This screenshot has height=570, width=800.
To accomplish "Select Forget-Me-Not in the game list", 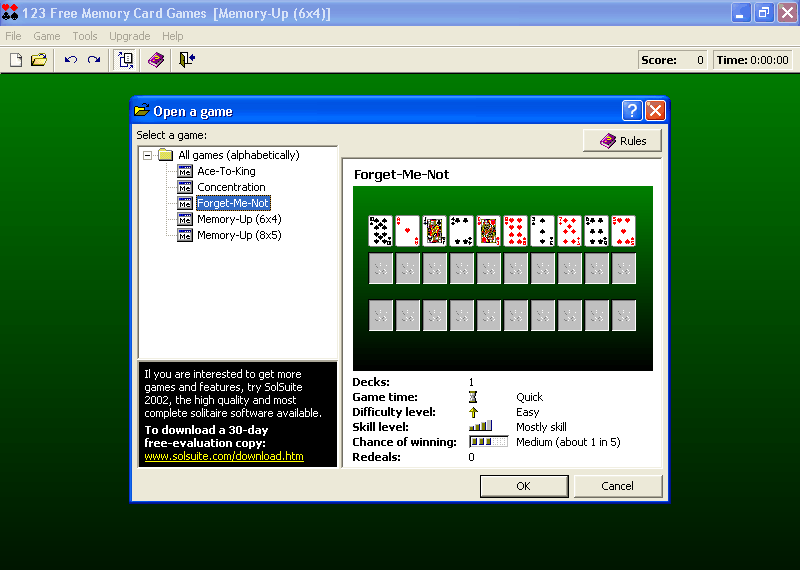I will 233,203.
